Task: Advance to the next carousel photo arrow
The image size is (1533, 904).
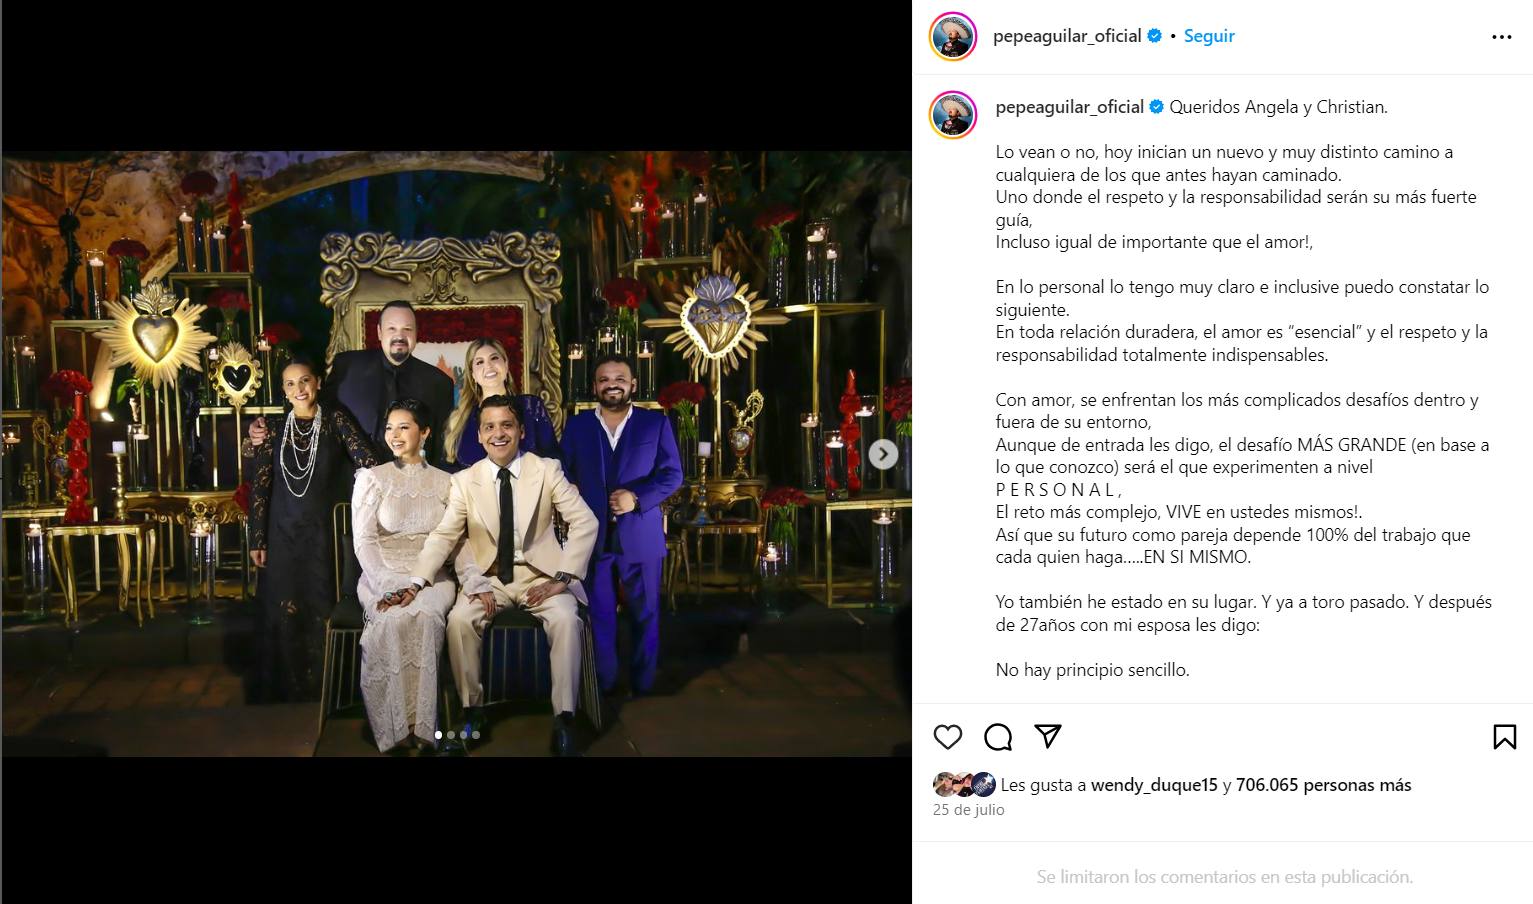Action: (883, 454)
